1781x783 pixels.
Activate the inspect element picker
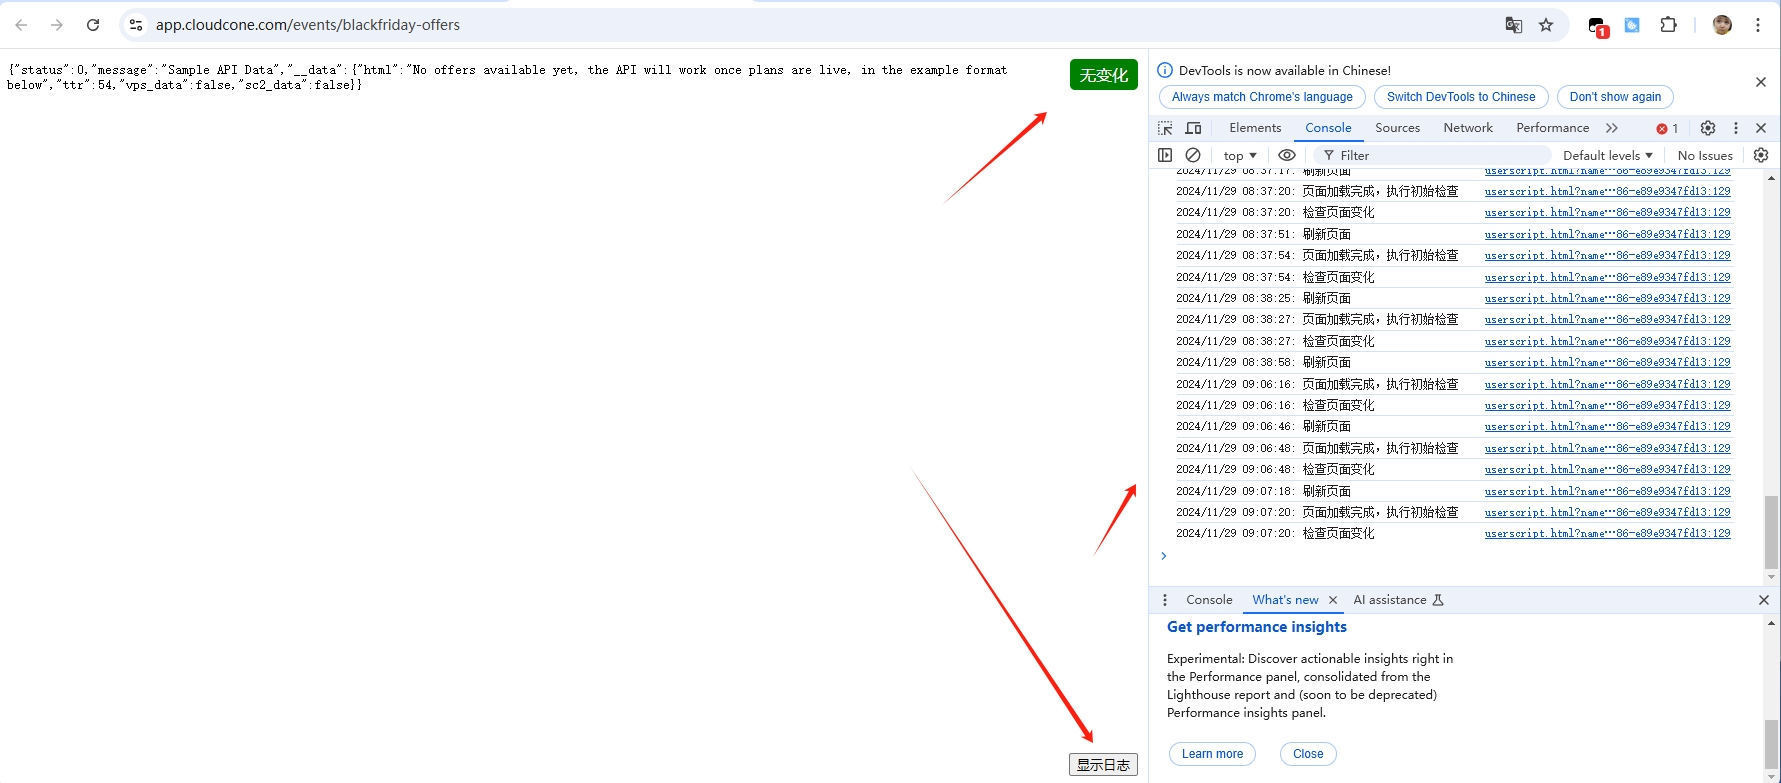tap(1165, 128)
